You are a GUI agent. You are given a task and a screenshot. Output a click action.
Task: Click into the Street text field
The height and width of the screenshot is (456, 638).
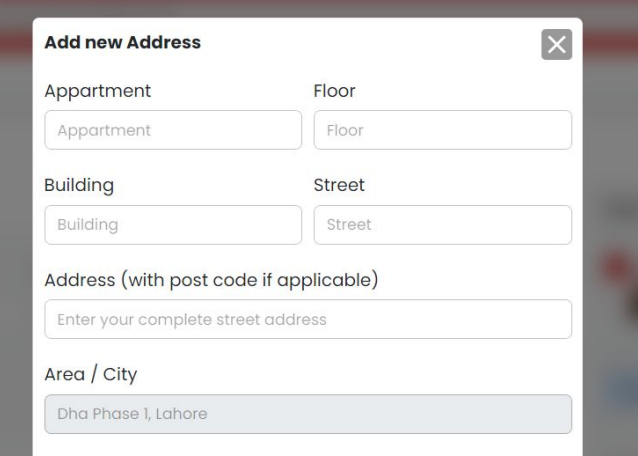pyautogui.click(x=442, y=225)
